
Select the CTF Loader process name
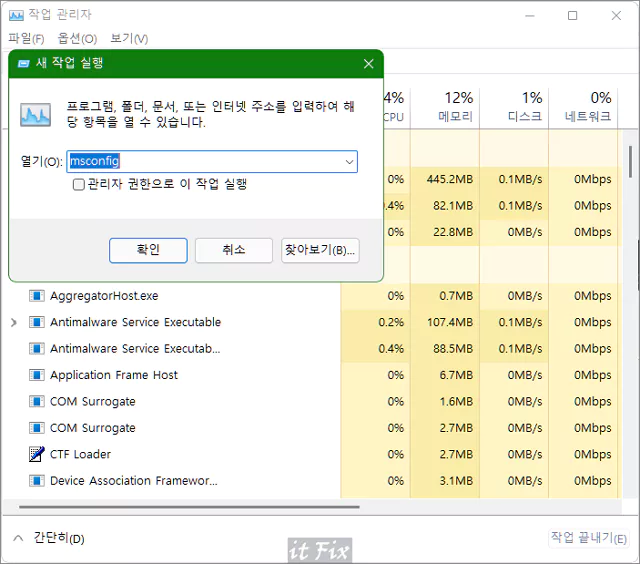tap(80, 454)
